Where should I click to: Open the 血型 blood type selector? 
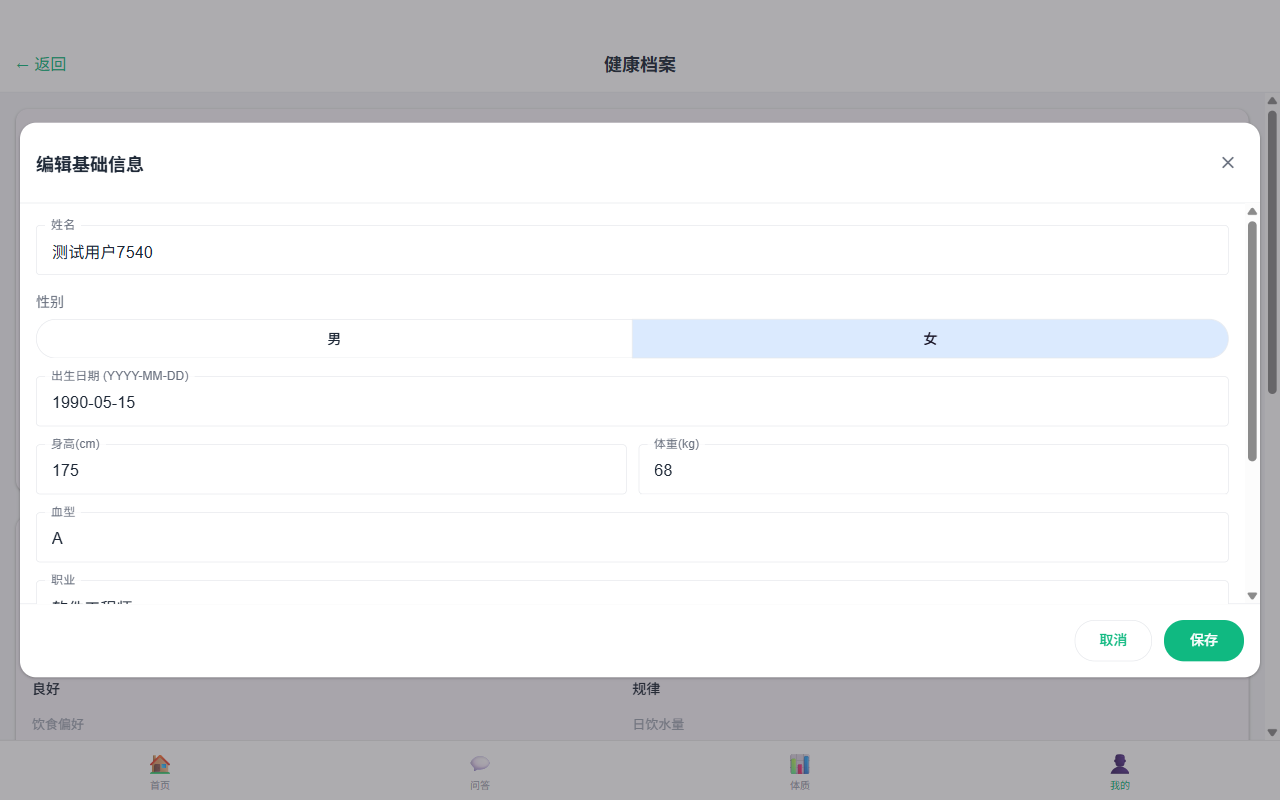(632, 538)
